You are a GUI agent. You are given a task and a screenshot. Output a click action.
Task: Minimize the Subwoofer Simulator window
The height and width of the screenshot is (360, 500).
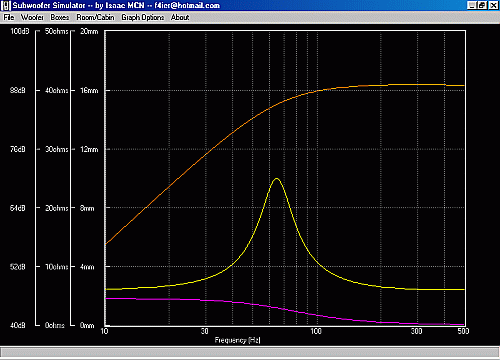tap(471, 5)
